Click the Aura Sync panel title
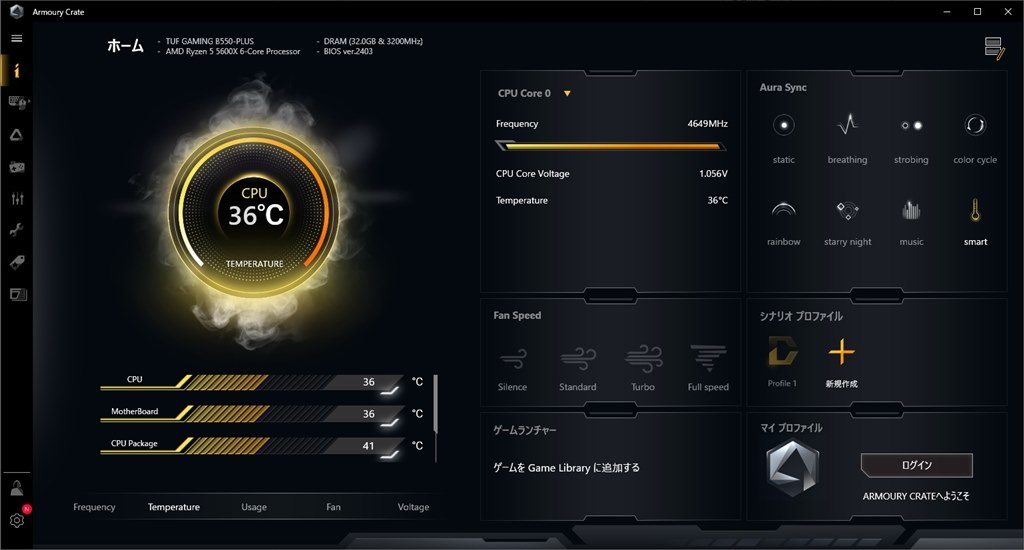The image size is (1024, 550). [783, 88]
